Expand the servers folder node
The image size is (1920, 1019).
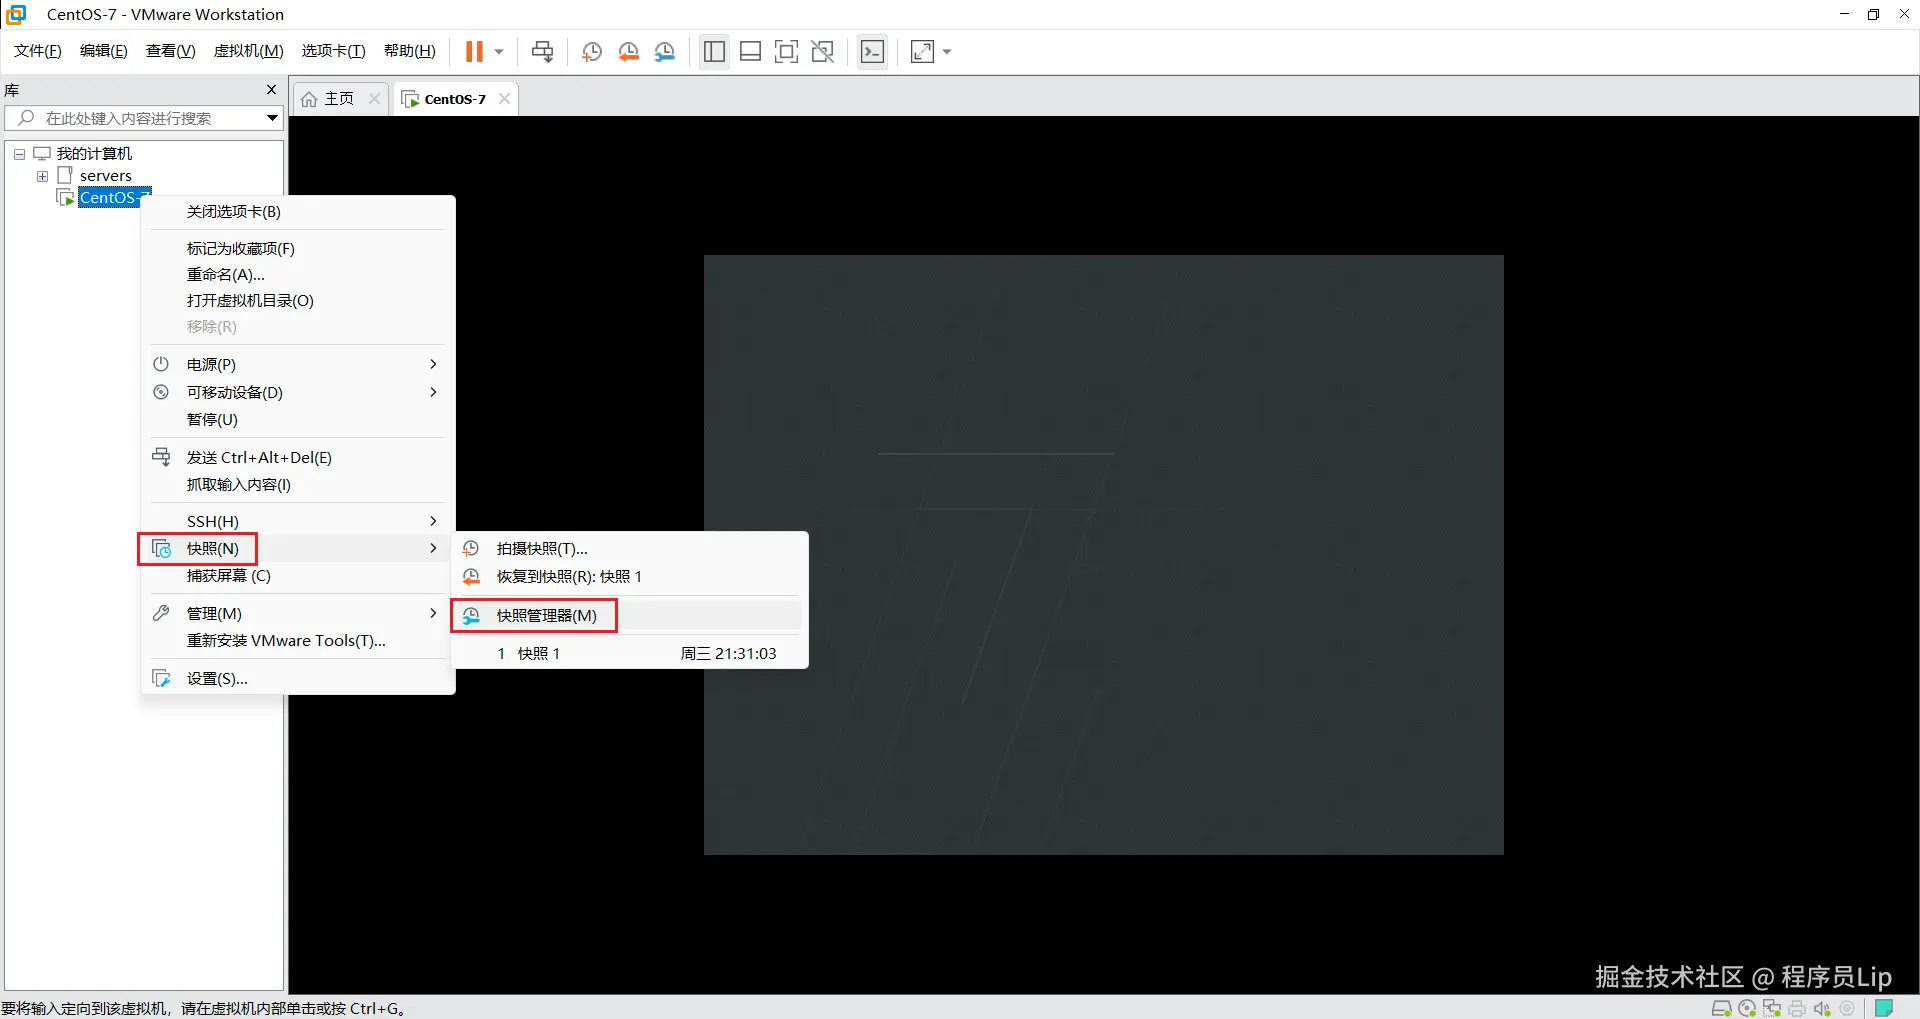[x=42, y=176]
